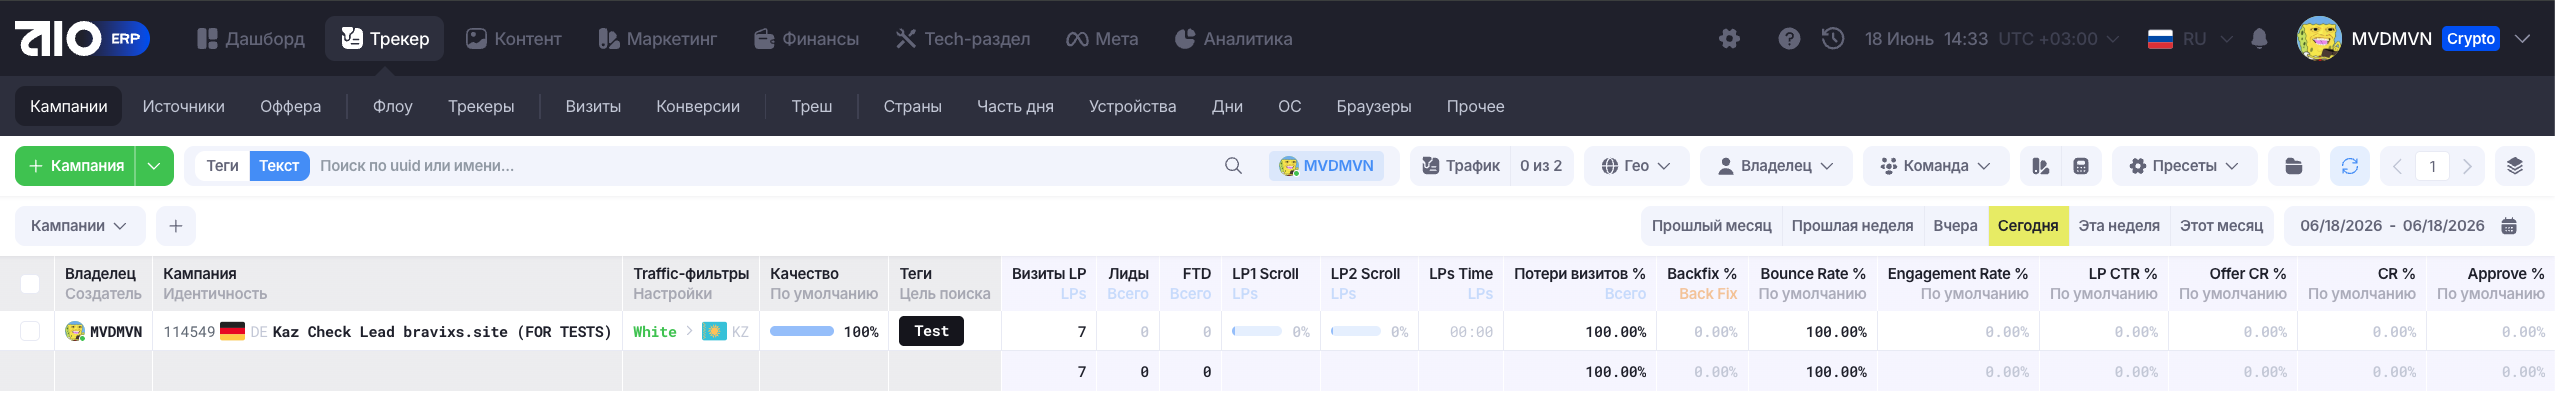Open the folder icon button
Image resolution: width=2555 pixels, height=406 pixels.
pyautogui.click(x=2294, y=166)
